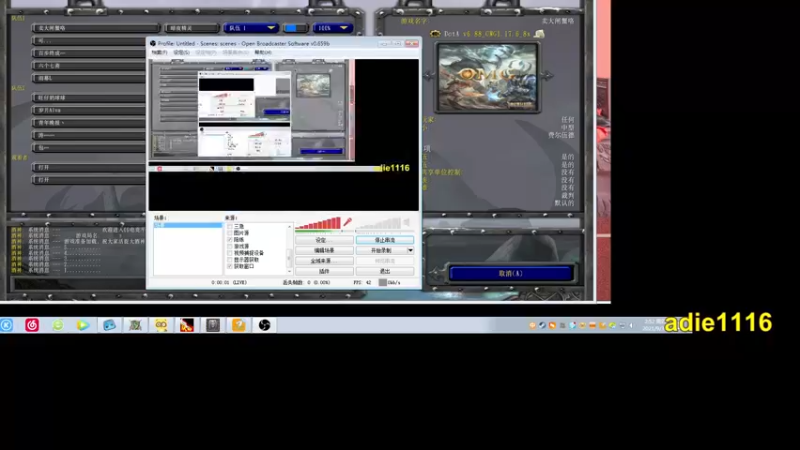The width and height of the screenshot is (800, 450).
Task: Open the red NetEase Music taskbar icon
Action: tap(32, 325)
